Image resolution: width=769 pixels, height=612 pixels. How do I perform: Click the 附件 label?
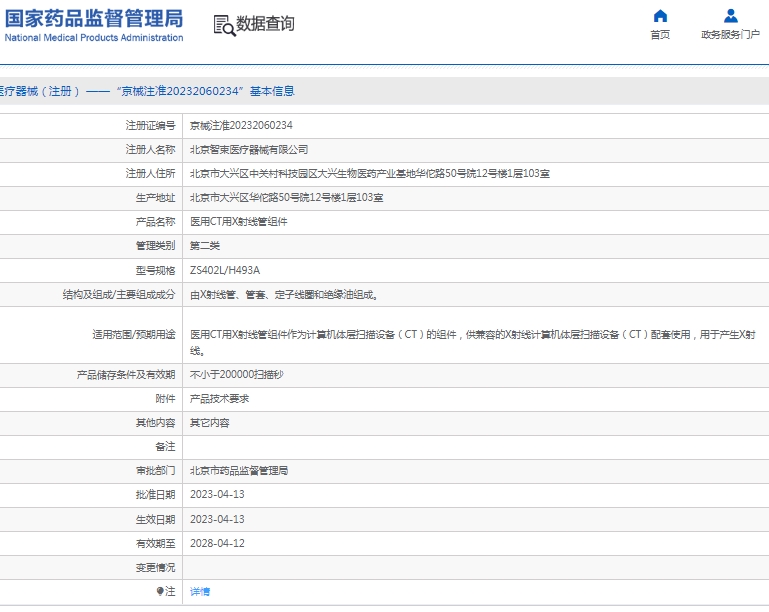[x=165, y=399]
